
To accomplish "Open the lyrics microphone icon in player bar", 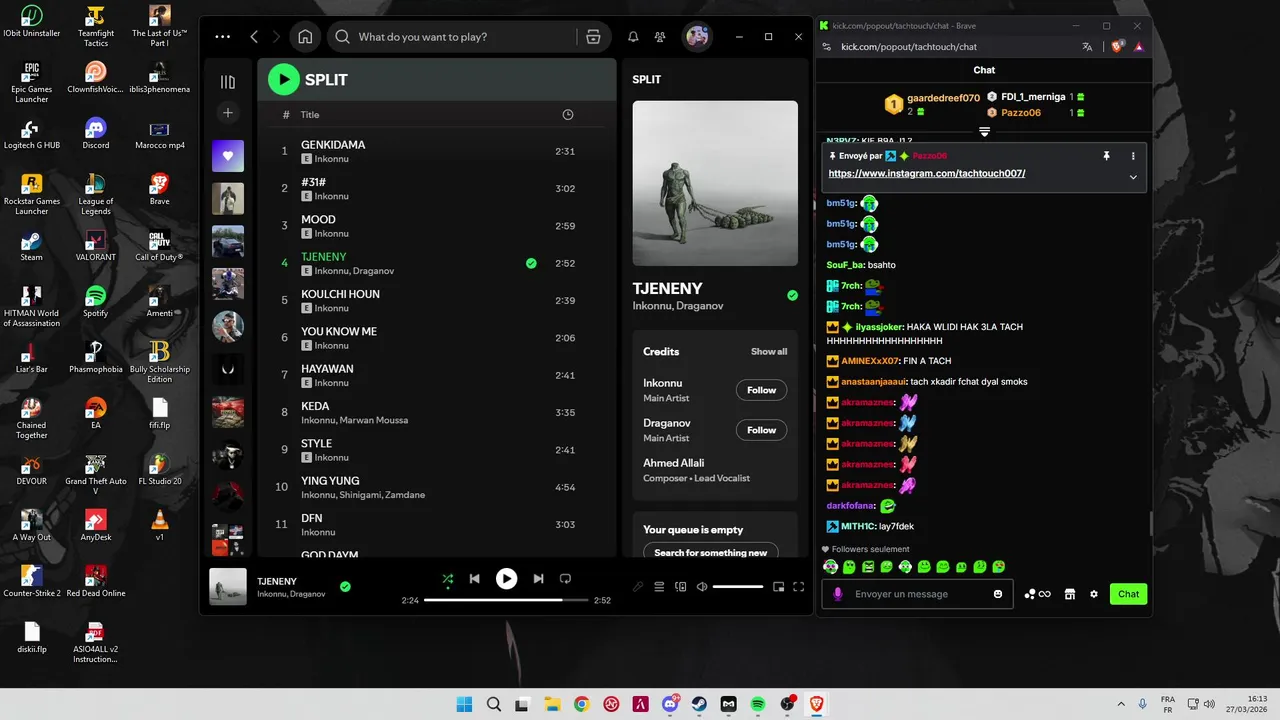I will [638, 587].
